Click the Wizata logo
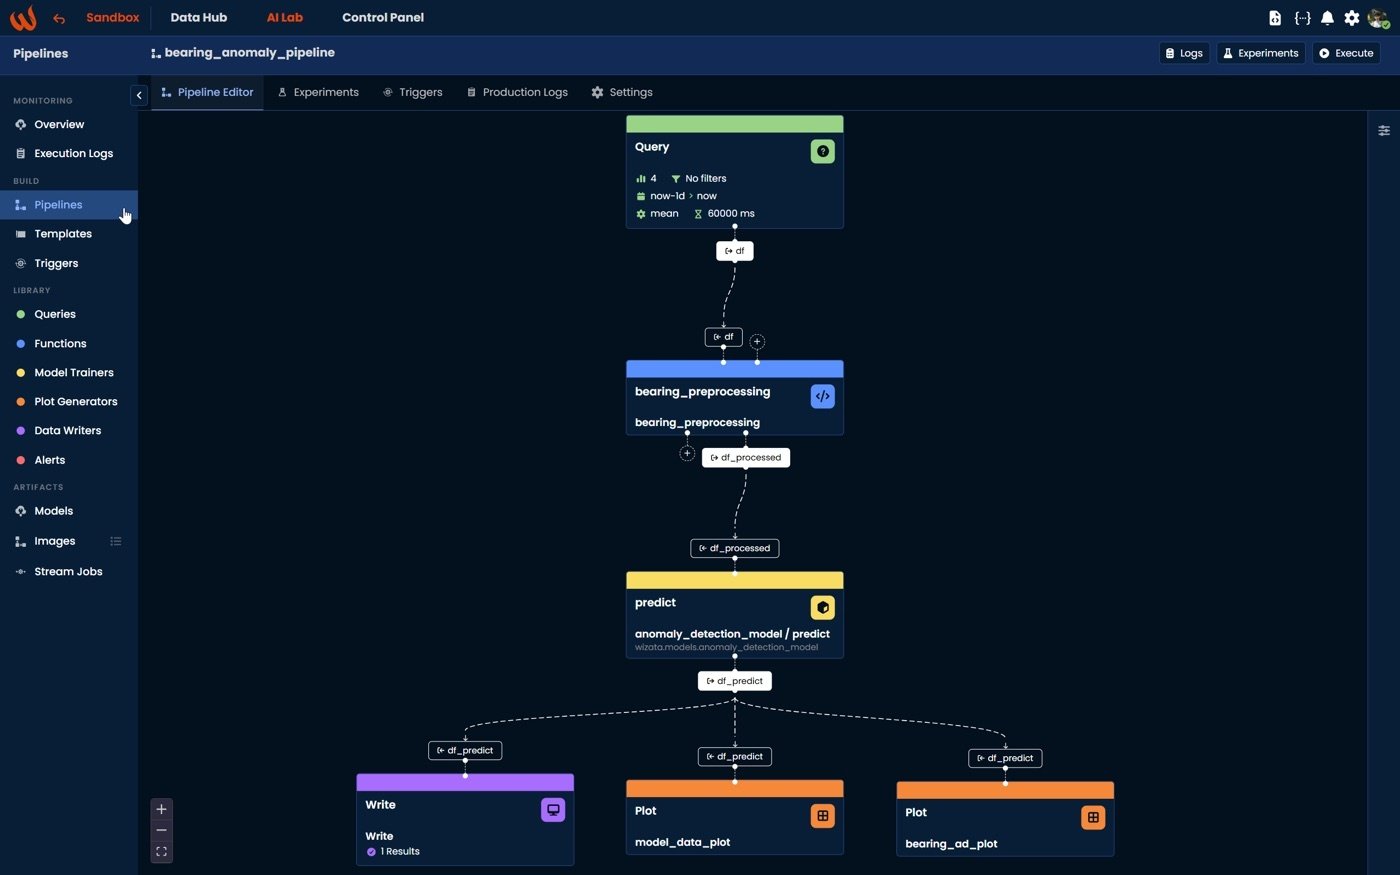Image resolution: width=1400 pixels, height=875 pixels. pos(23,18)
